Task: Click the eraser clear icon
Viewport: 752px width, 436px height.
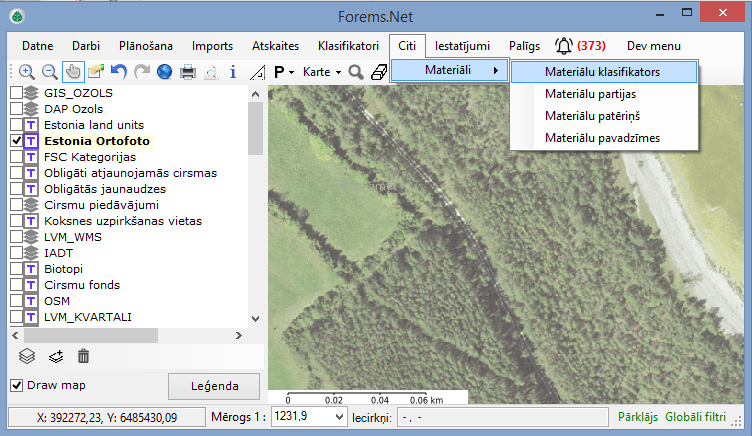Action: point(379,72)
